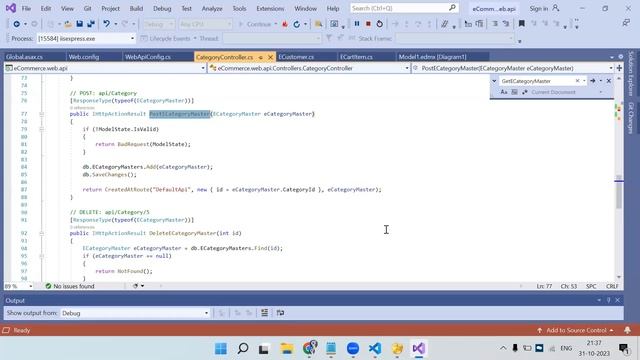Image resolution: width=640 pixels, height=360 pixels.
Task: Click the Navigate Backward arrow icon
Action: (x=16, y=24)
